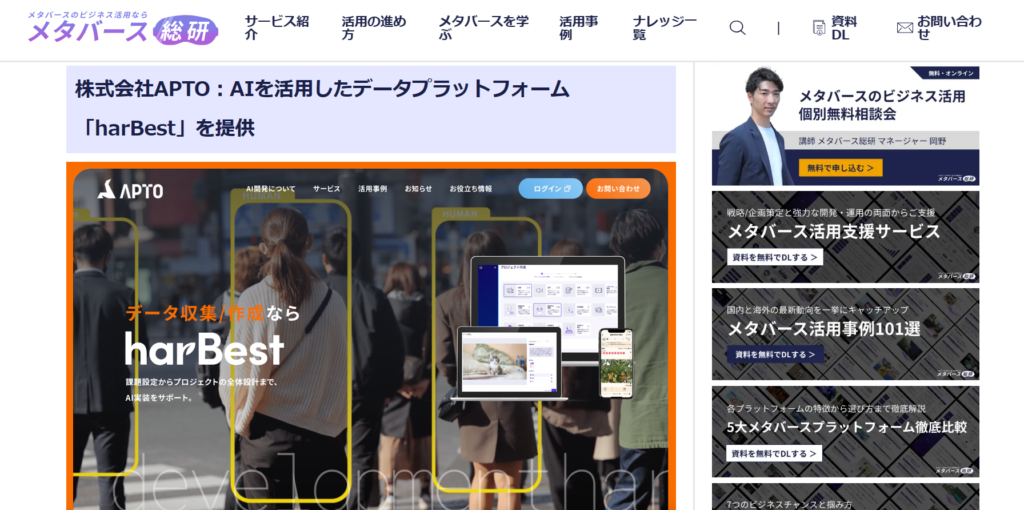Click the APTO logo in screenshot
The height and width of the screenshot is (510, 1024).
click(131, 189)
